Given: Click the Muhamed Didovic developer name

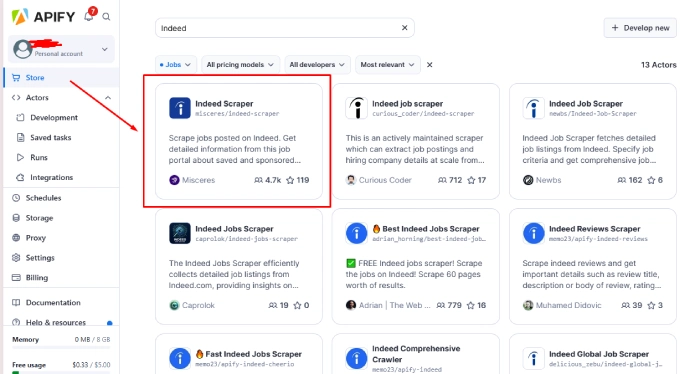Looking at the screenshot, I should click(568, 305).
